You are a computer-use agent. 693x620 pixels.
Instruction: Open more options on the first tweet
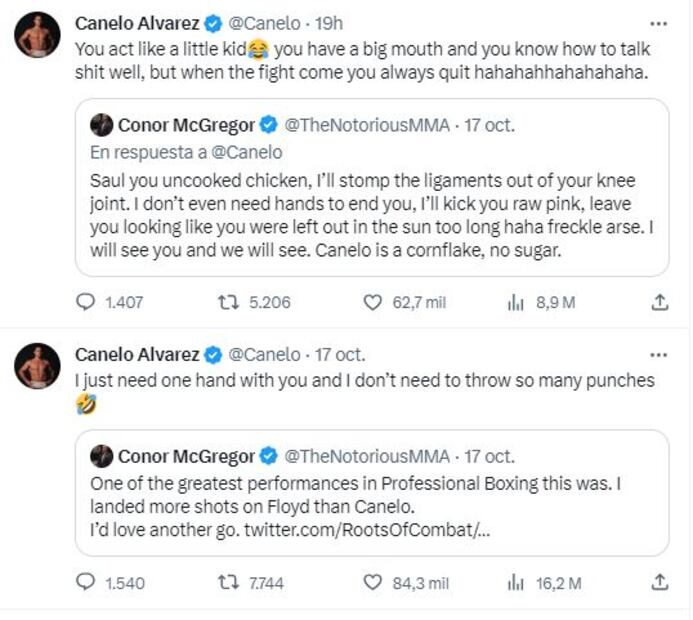click(x=658, y=21)
